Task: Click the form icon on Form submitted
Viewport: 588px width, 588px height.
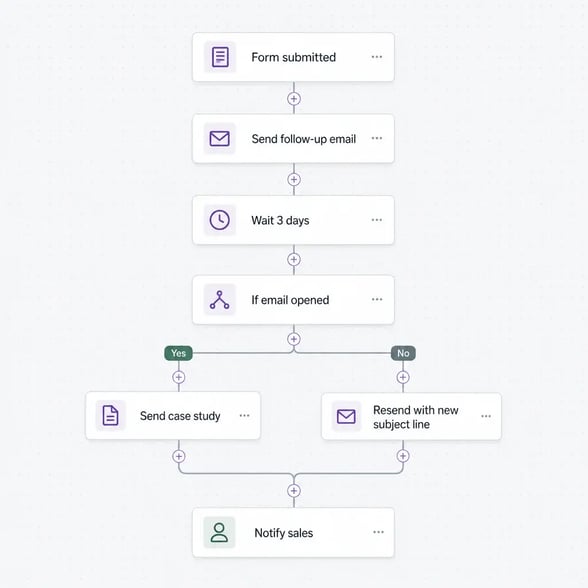Action: pos(220,57)
